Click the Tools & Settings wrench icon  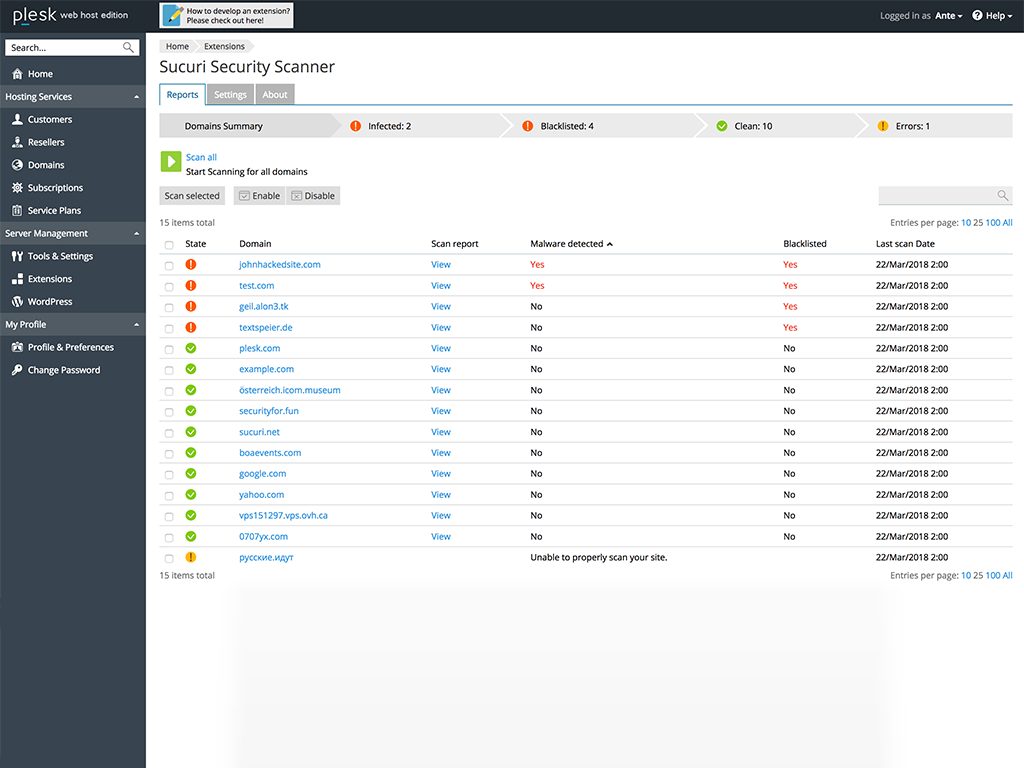[x=17, y=256]
